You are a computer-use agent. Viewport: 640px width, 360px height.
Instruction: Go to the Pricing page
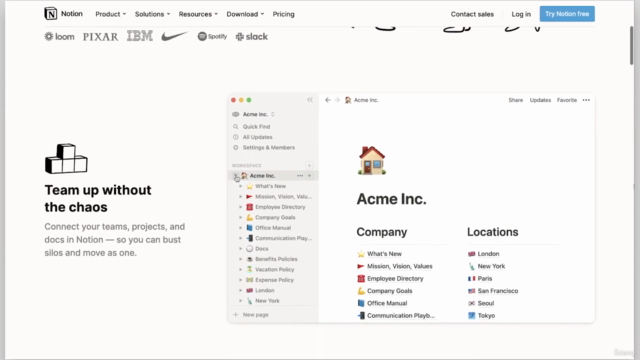click(283, 14)
